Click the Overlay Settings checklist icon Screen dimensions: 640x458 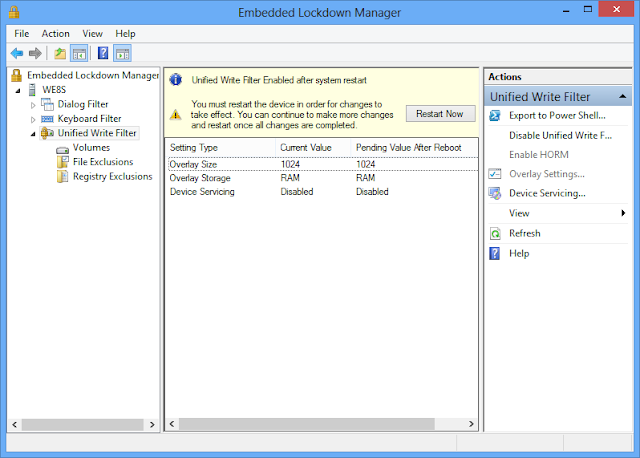[495, 174]
